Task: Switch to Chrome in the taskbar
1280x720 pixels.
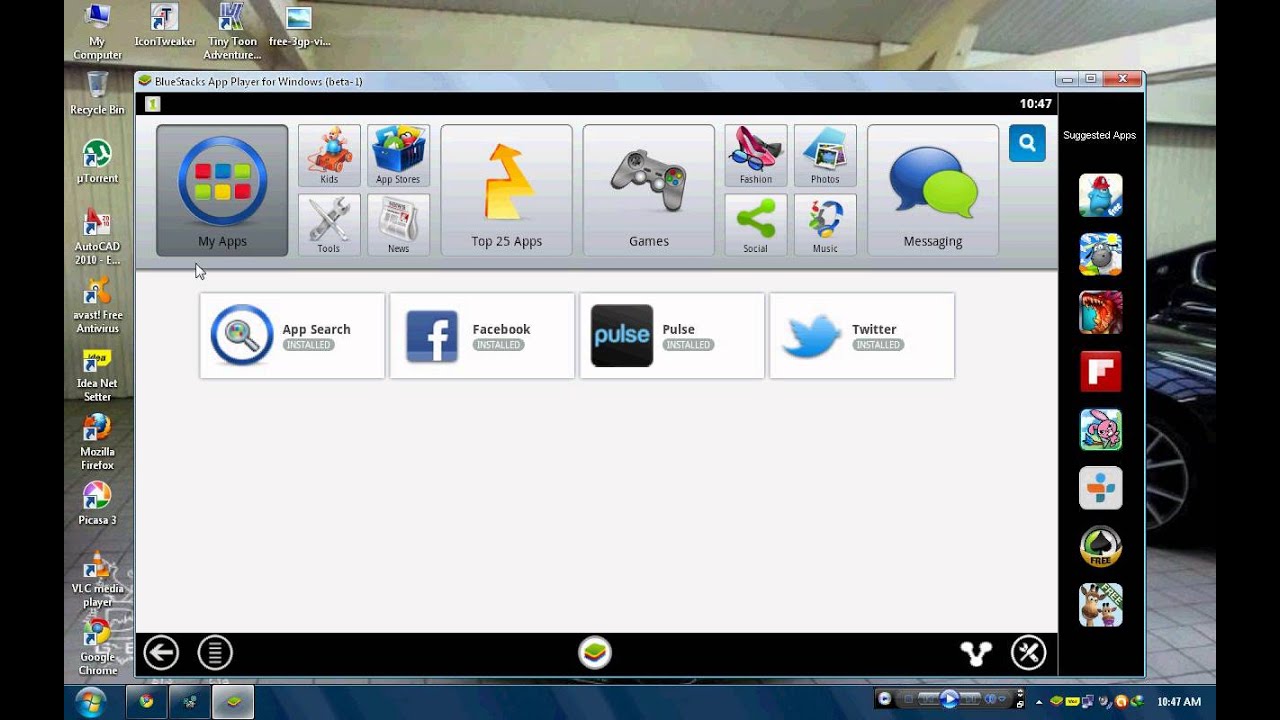Action: [x=147, y=701]
